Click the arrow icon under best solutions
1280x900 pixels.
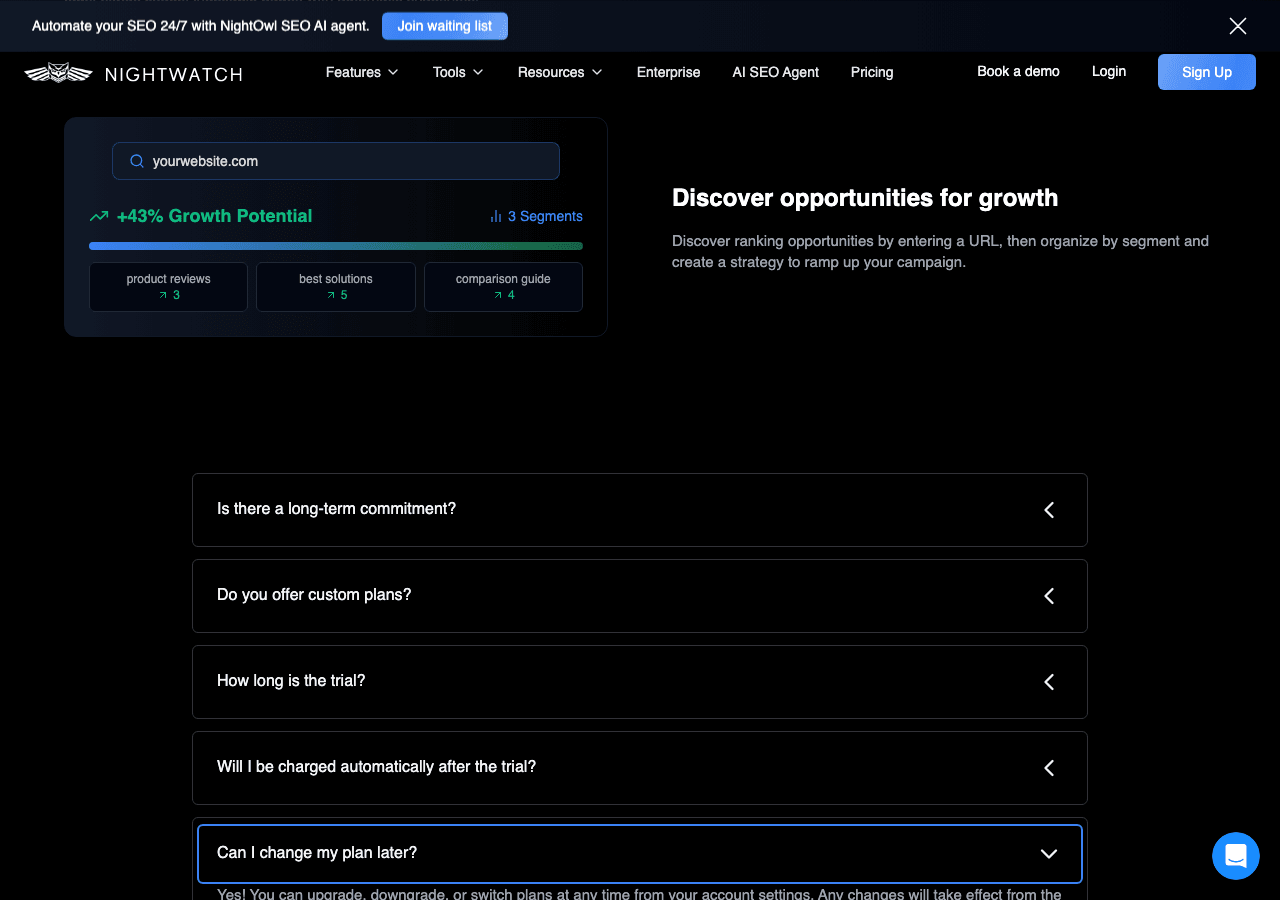point(331,295)
